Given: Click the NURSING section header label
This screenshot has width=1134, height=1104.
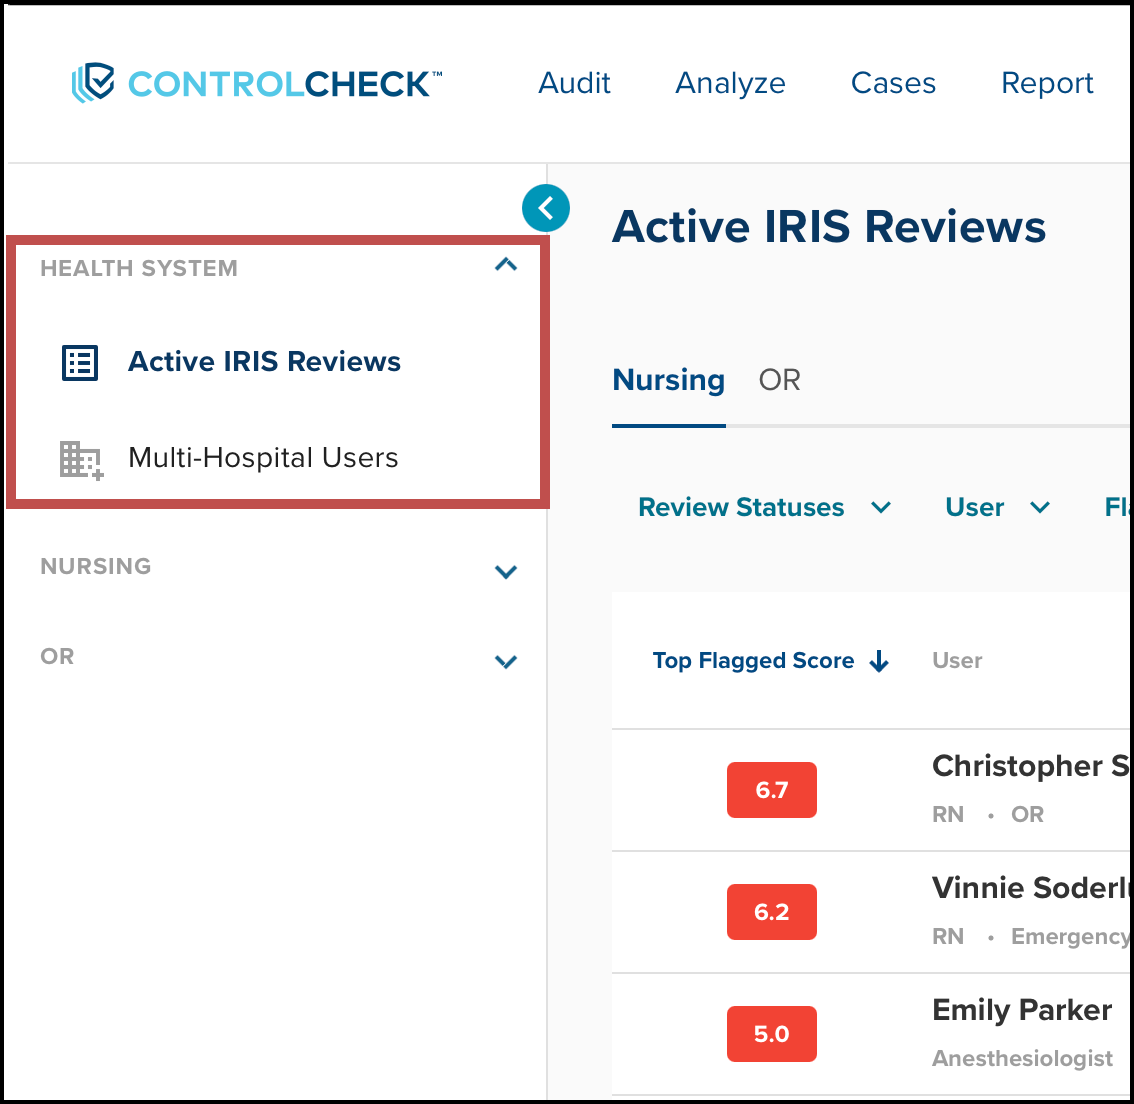Looking at the screenshot, I should click(95, 566).
